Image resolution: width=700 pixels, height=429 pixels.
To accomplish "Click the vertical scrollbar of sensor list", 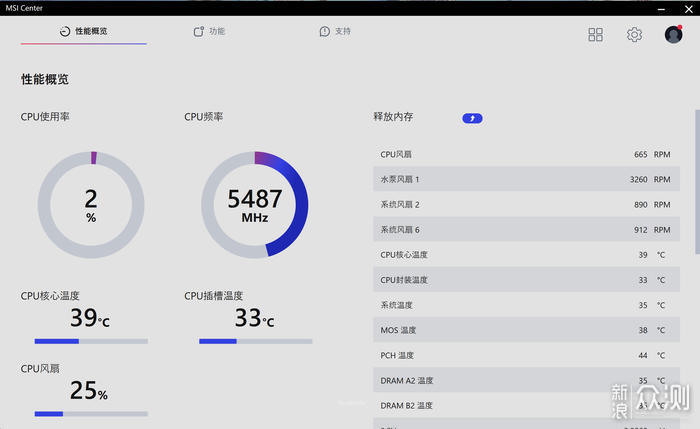I will tap(697, 182).
